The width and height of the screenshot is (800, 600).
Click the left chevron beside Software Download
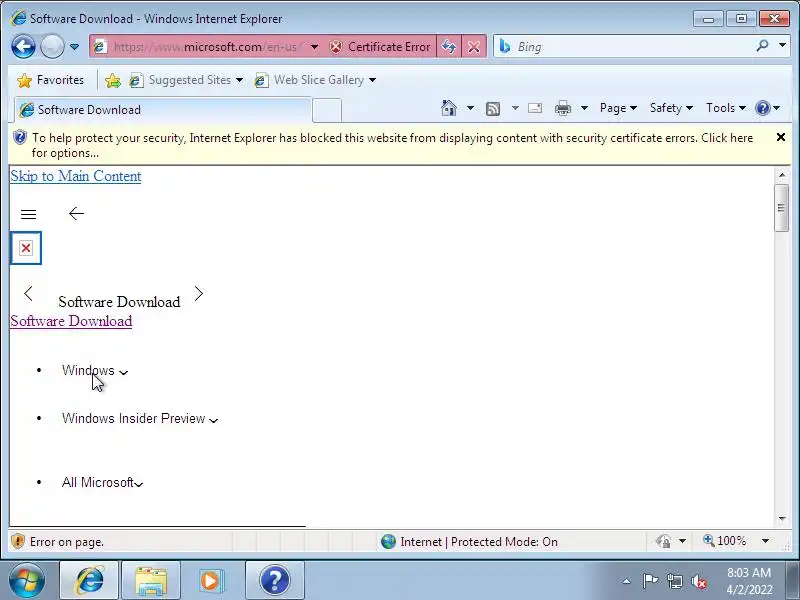(x=28, y=294)
